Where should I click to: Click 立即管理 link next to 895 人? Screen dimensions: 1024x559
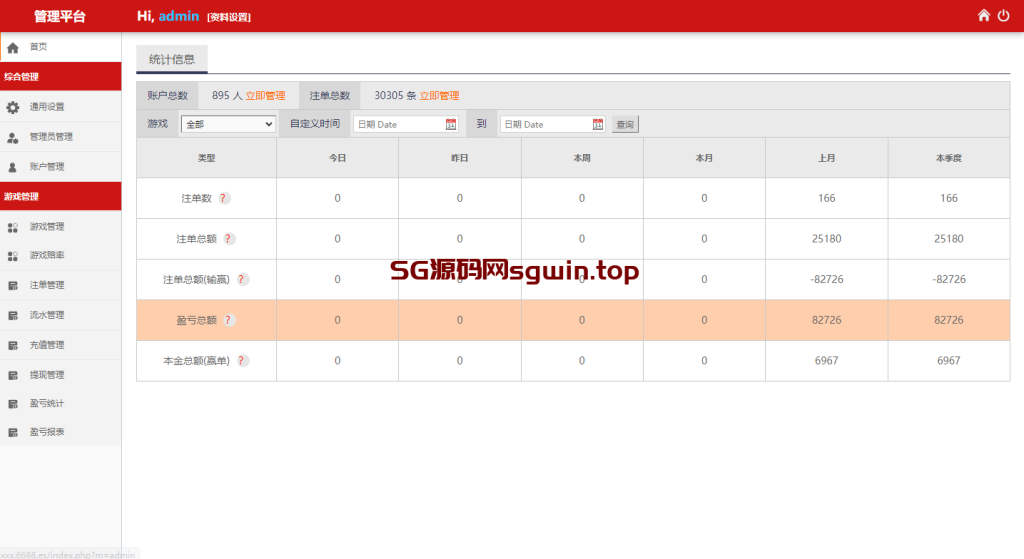(265, 96)
